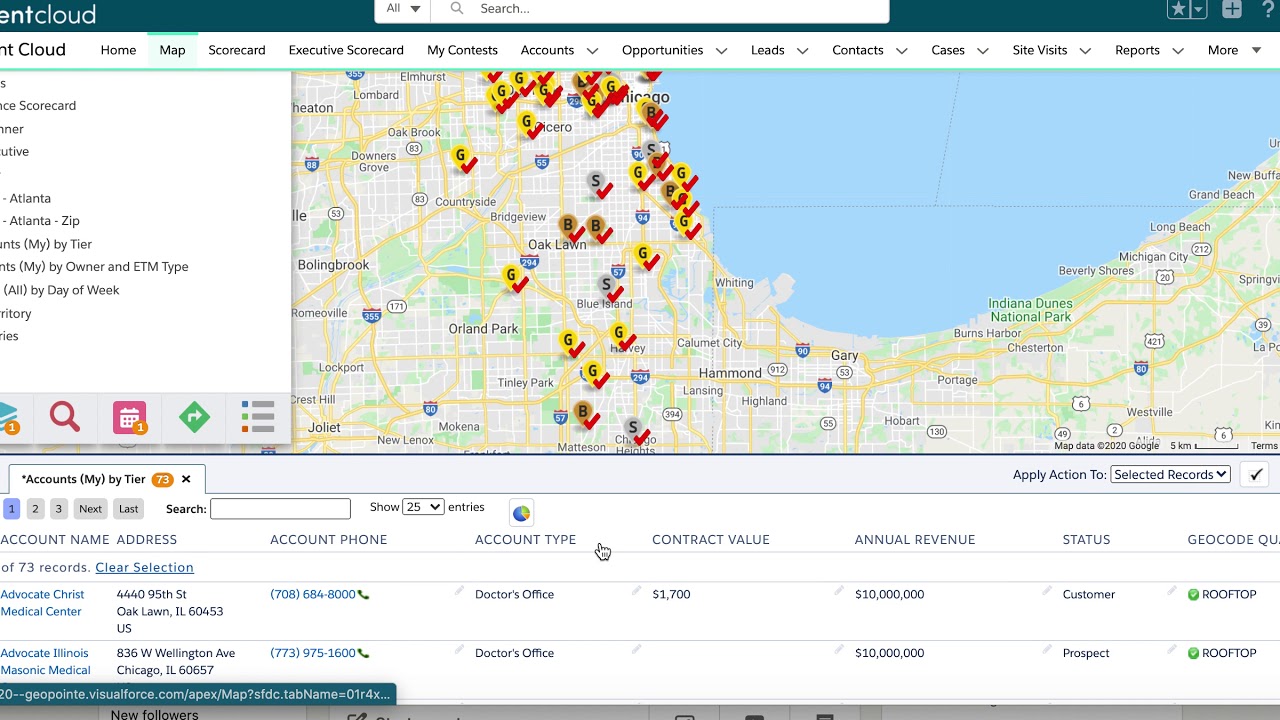Screen dimensions: 1280x720
Task: Click the apply action checkmark button
Action: (x=1256, y=475)
